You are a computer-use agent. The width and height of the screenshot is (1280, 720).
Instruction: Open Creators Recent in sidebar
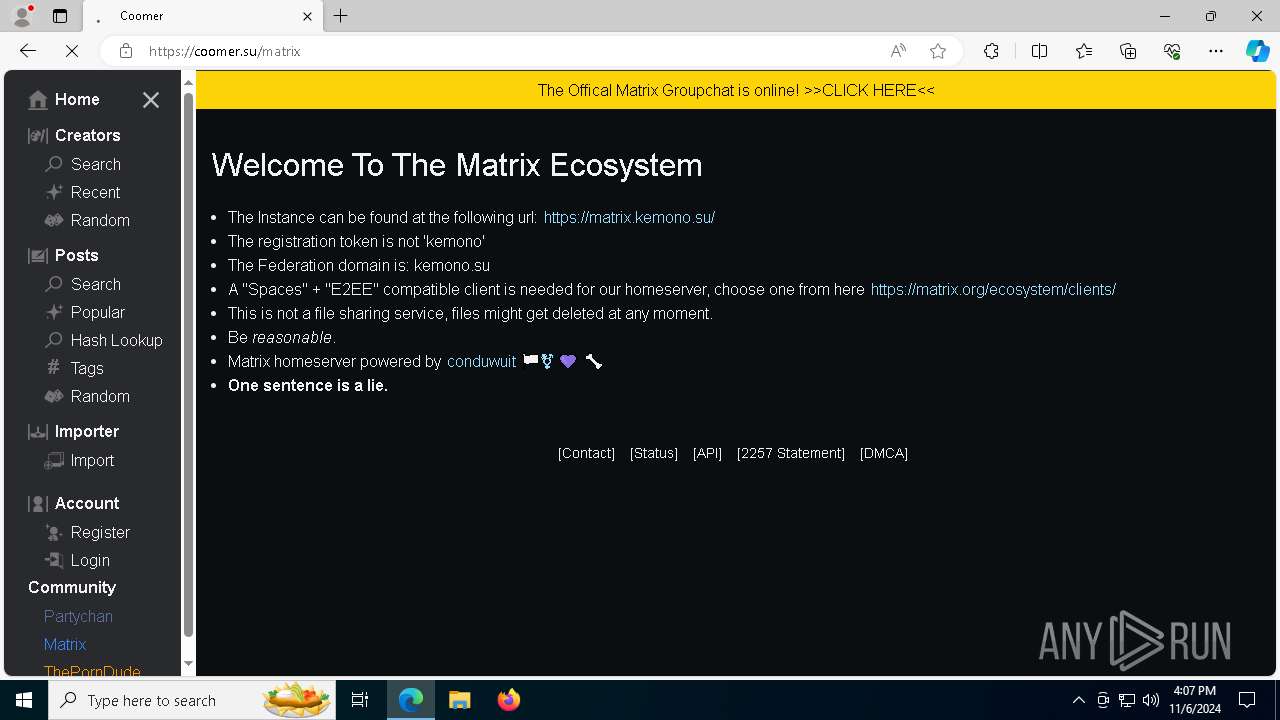[83, 192]
